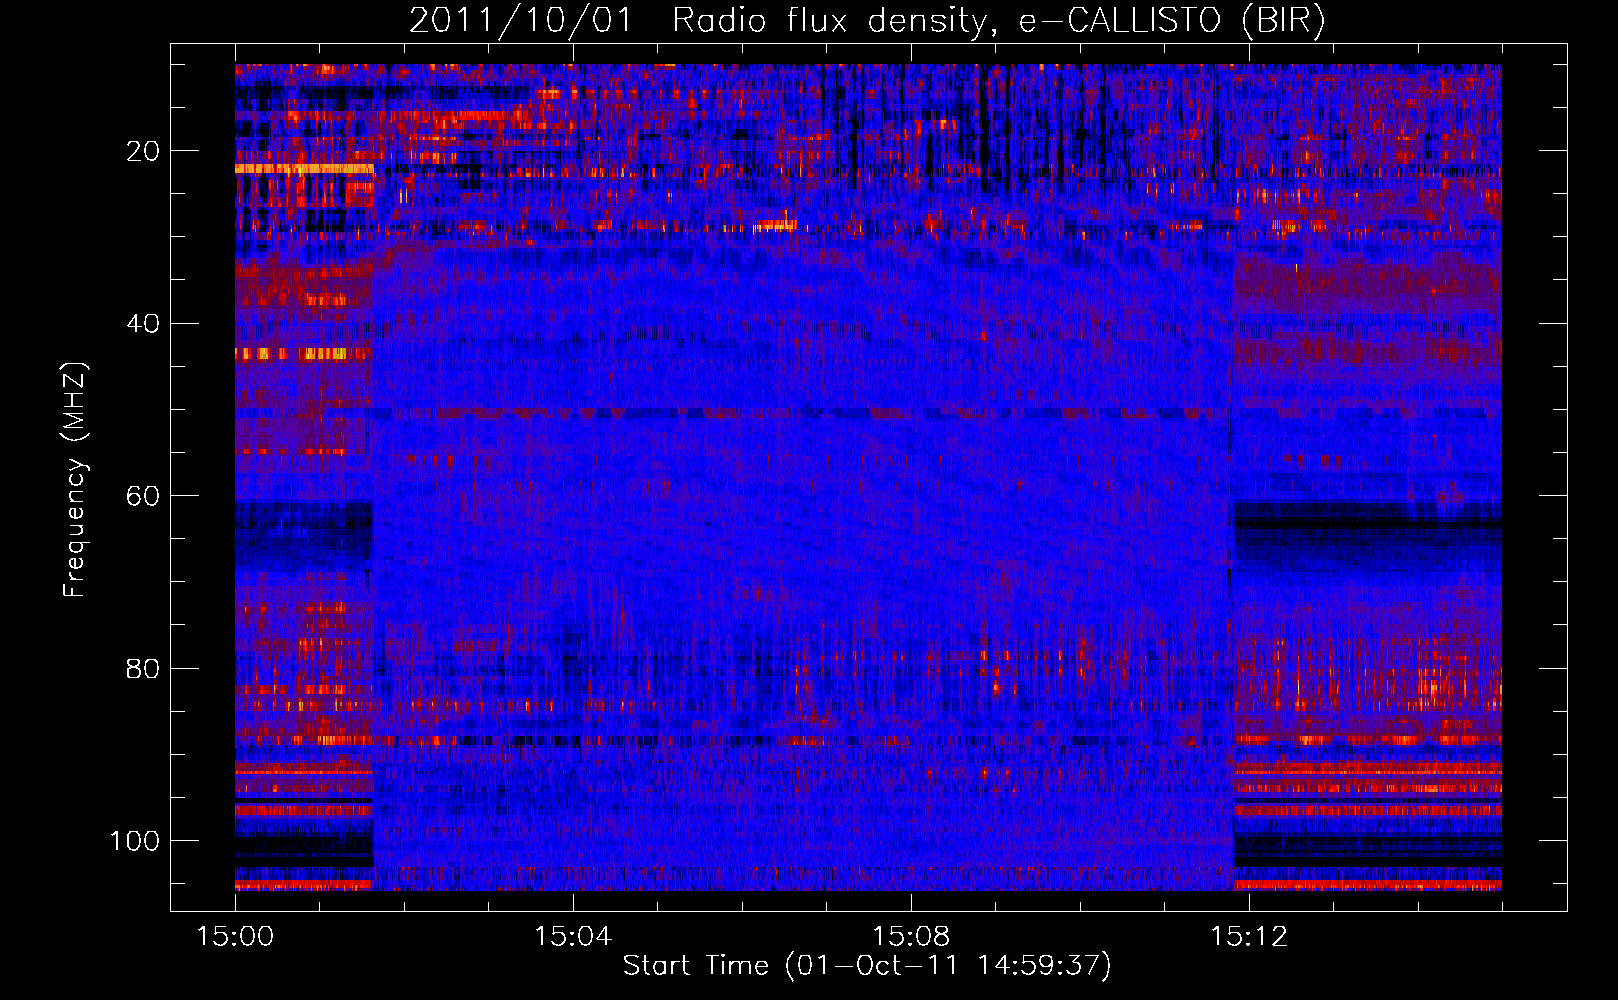Click the '60' frequency tick label
The width and height of the screenshot is (1618, 1000).
pyautogui.click(x=143, y=496)
